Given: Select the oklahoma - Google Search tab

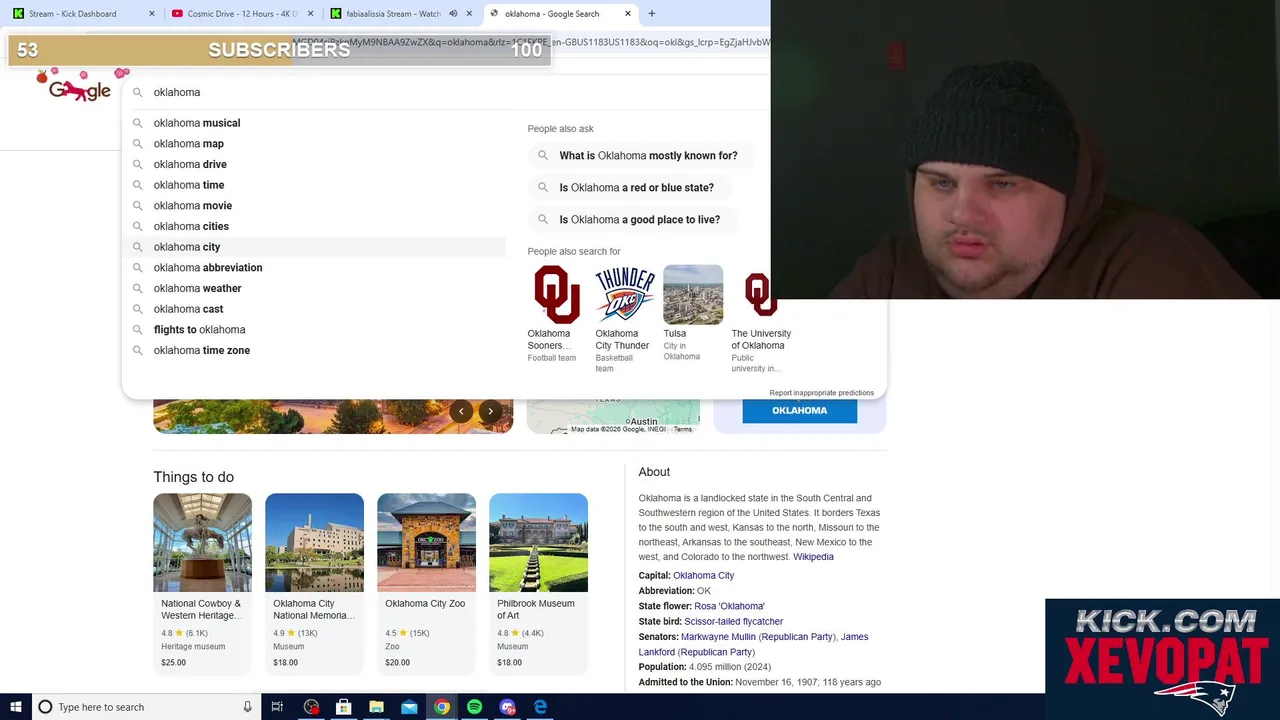Looking at the screenshot, I should (560, 14).
